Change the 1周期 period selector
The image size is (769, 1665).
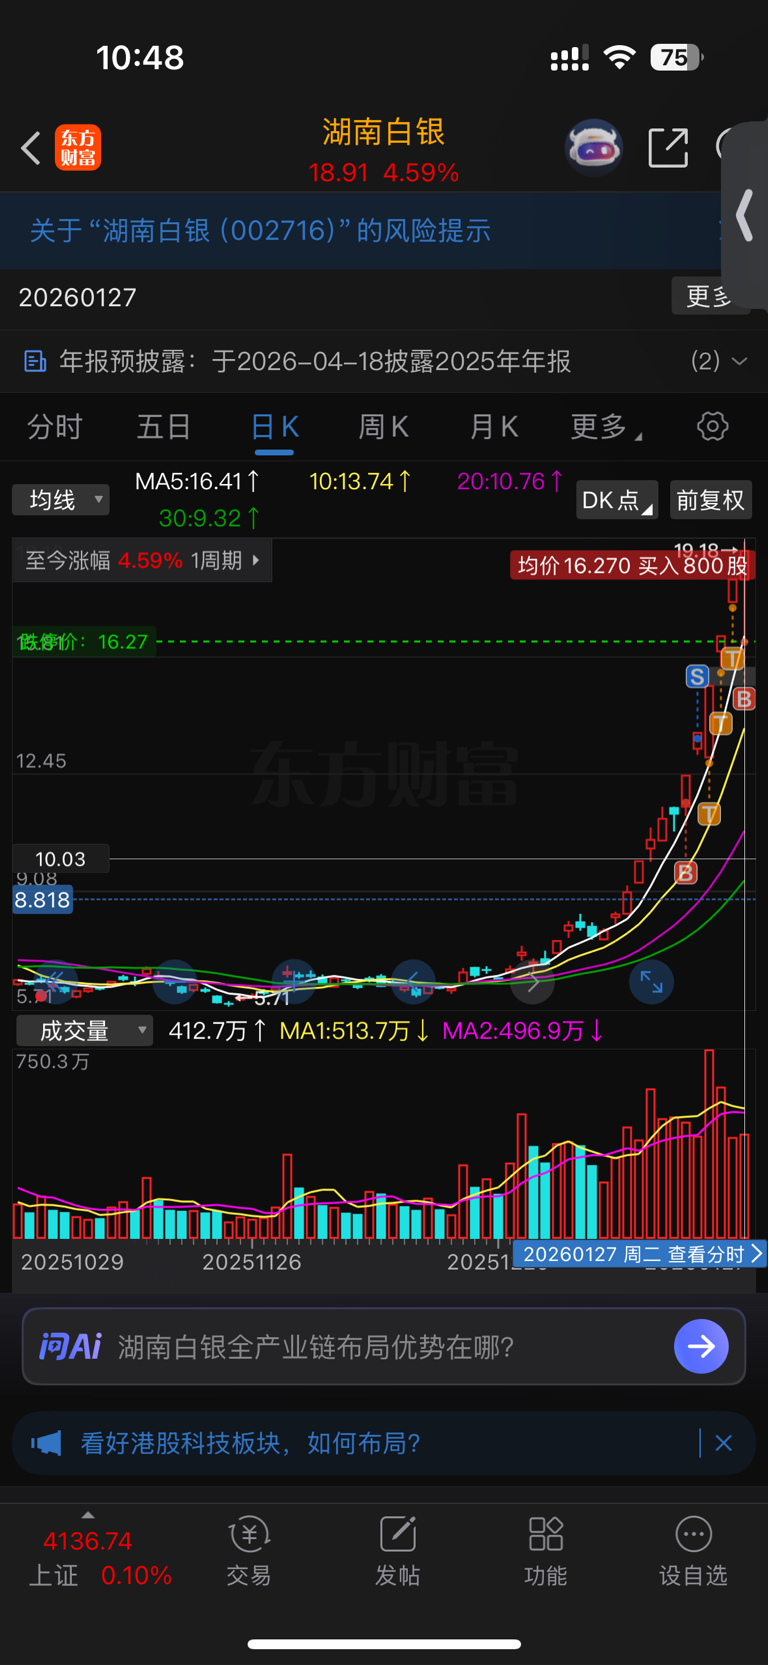tap(226, 561)
